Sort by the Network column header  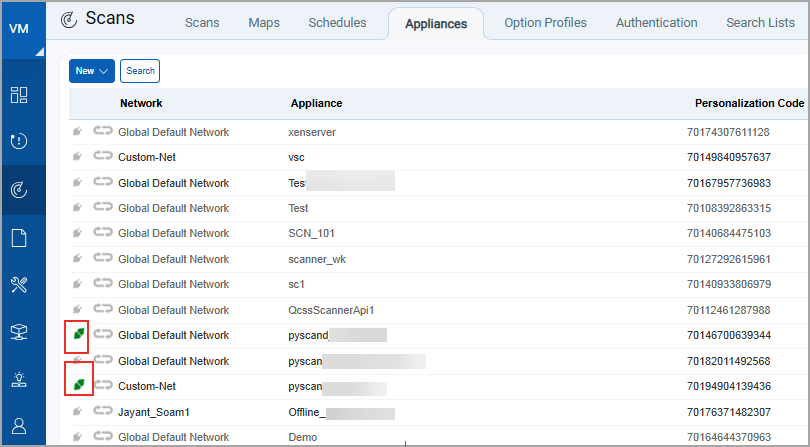pos(141,103)
